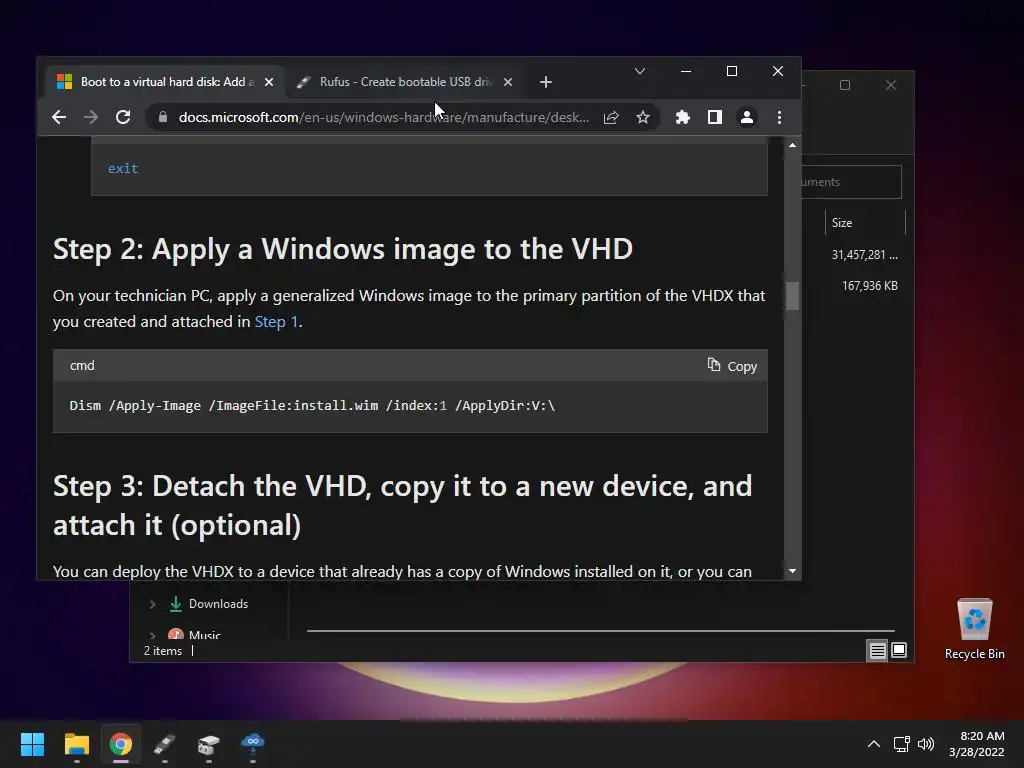Viewport: 1024px width, 768px height.
Task: Close the Boot to a virtual hard disk tab
Action: pos(268,82)
